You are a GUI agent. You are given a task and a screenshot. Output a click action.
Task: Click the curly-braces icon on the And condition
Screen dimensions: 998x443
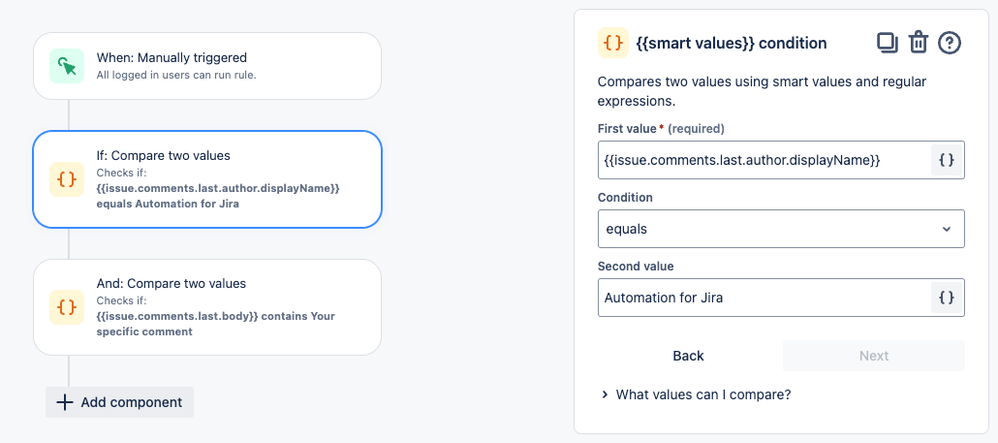pyautogui.click(x=67, y=307)
